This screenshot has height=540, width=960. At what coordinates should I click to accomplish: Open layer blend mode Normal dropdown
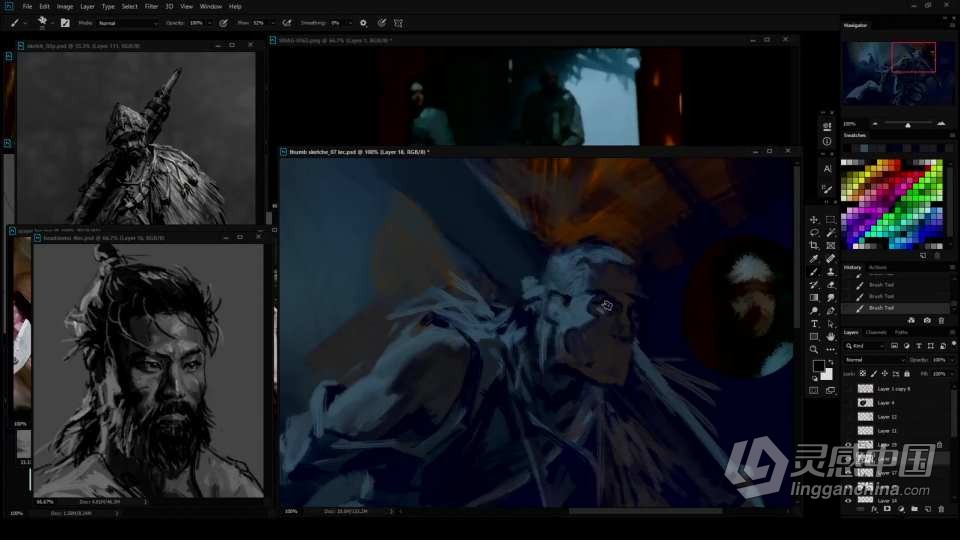point(875,360)
